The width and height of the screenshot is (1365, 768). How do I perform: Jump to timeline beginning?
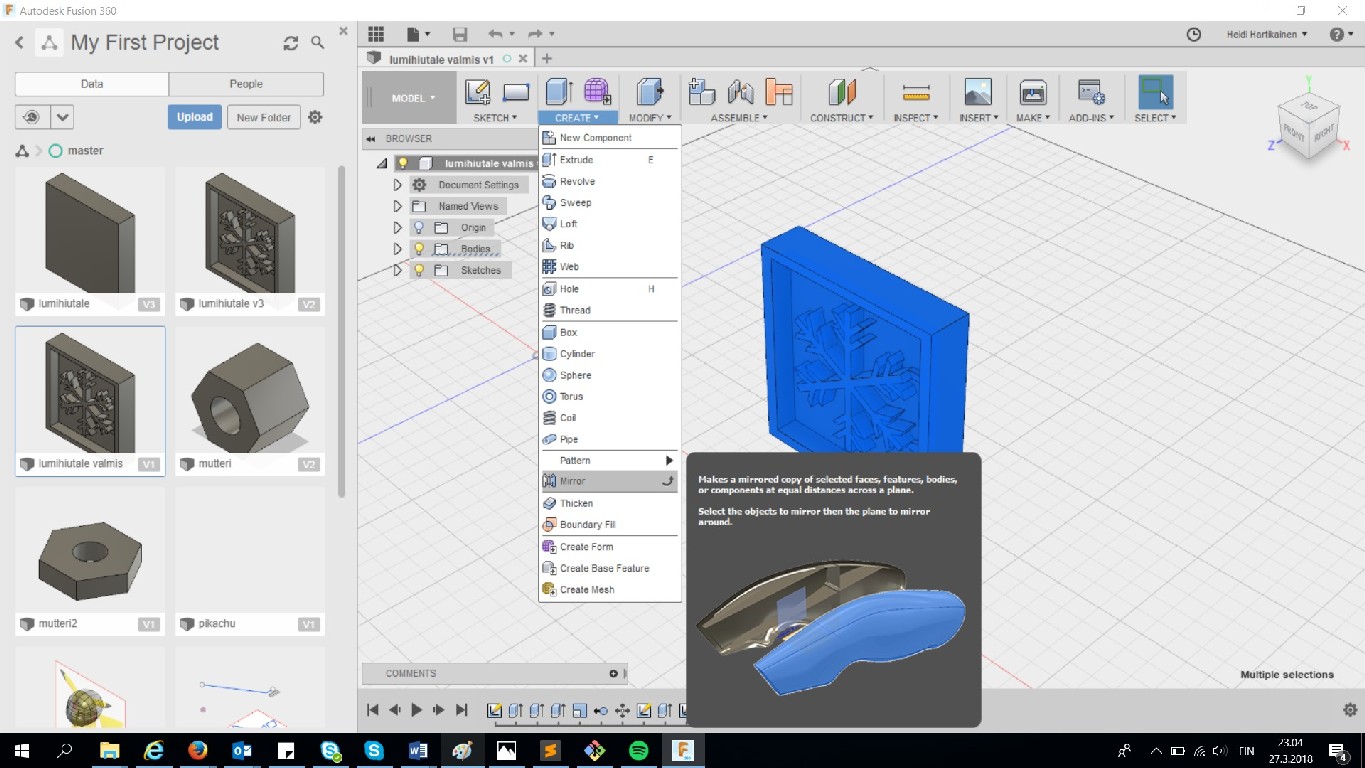[x=372, y=710]
